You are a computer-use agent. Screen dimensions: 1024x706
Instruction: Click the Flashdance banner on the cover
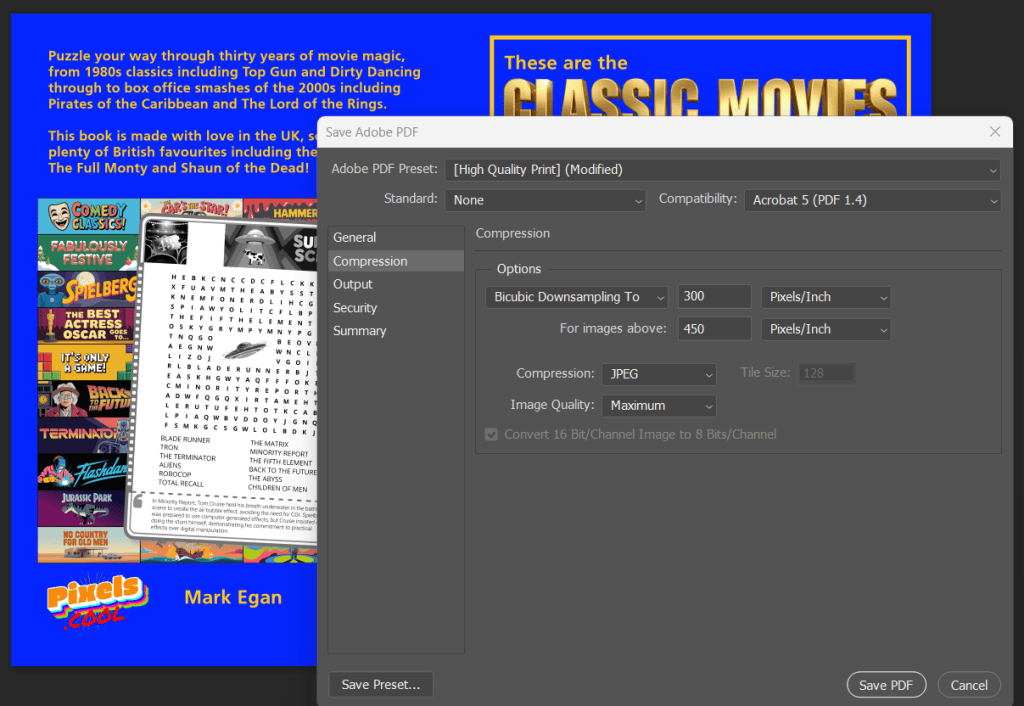[x=83, y=472]
